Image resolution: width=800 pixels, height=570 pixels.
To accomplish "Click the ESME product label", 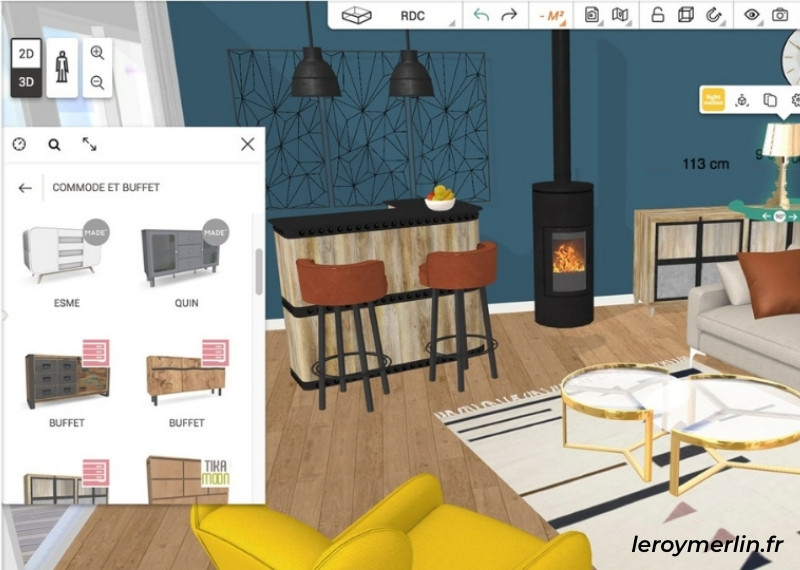I will tap(67, 303).
